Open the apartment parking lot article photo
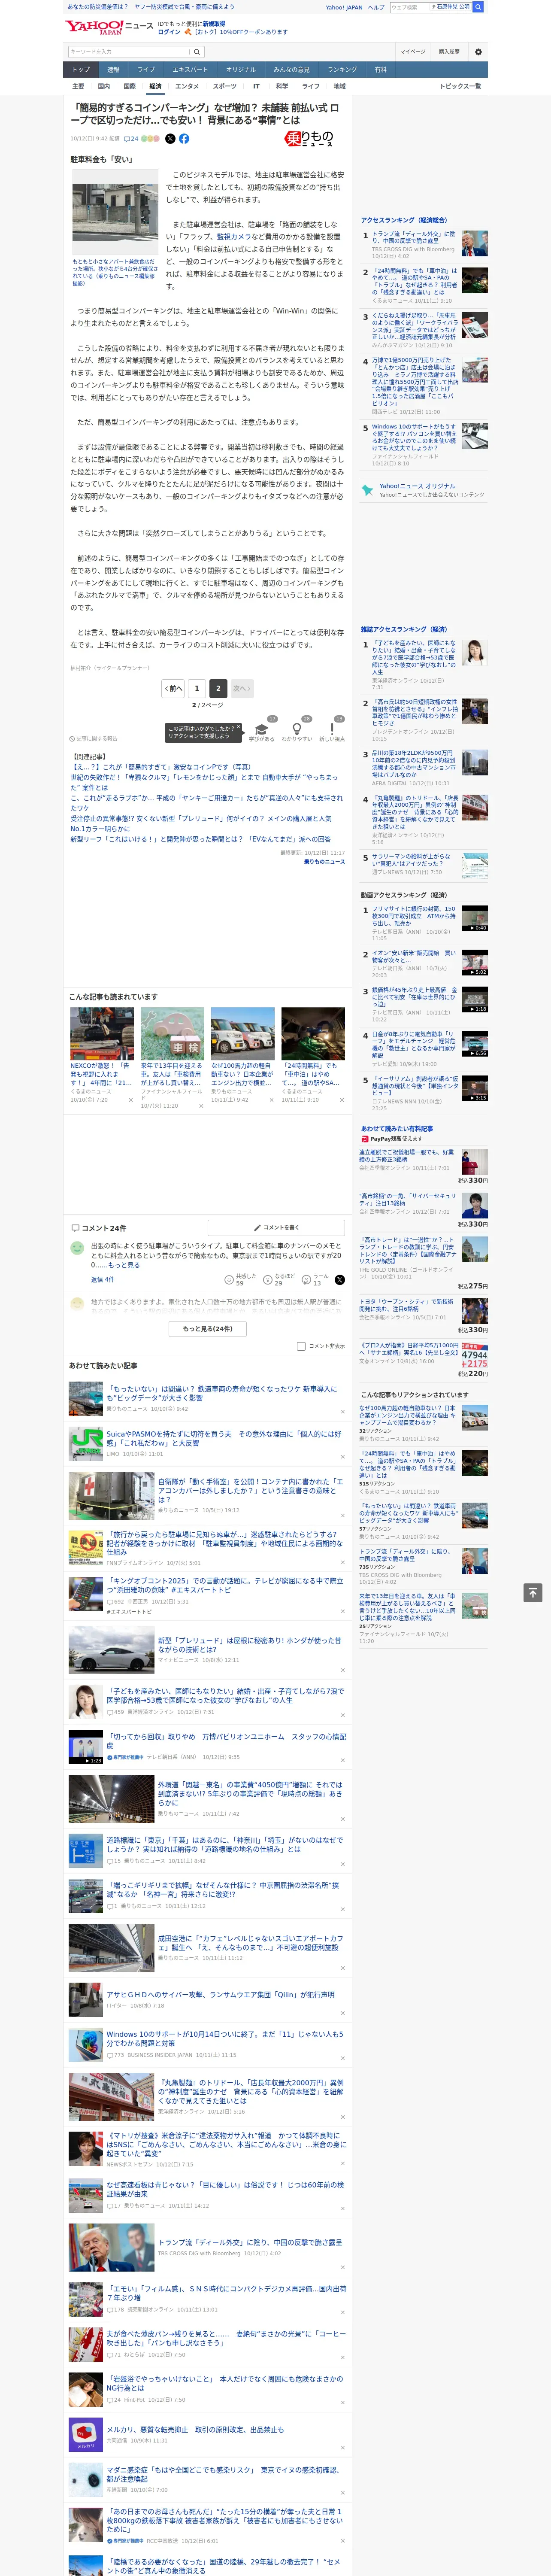 click(x=115, y=213)
